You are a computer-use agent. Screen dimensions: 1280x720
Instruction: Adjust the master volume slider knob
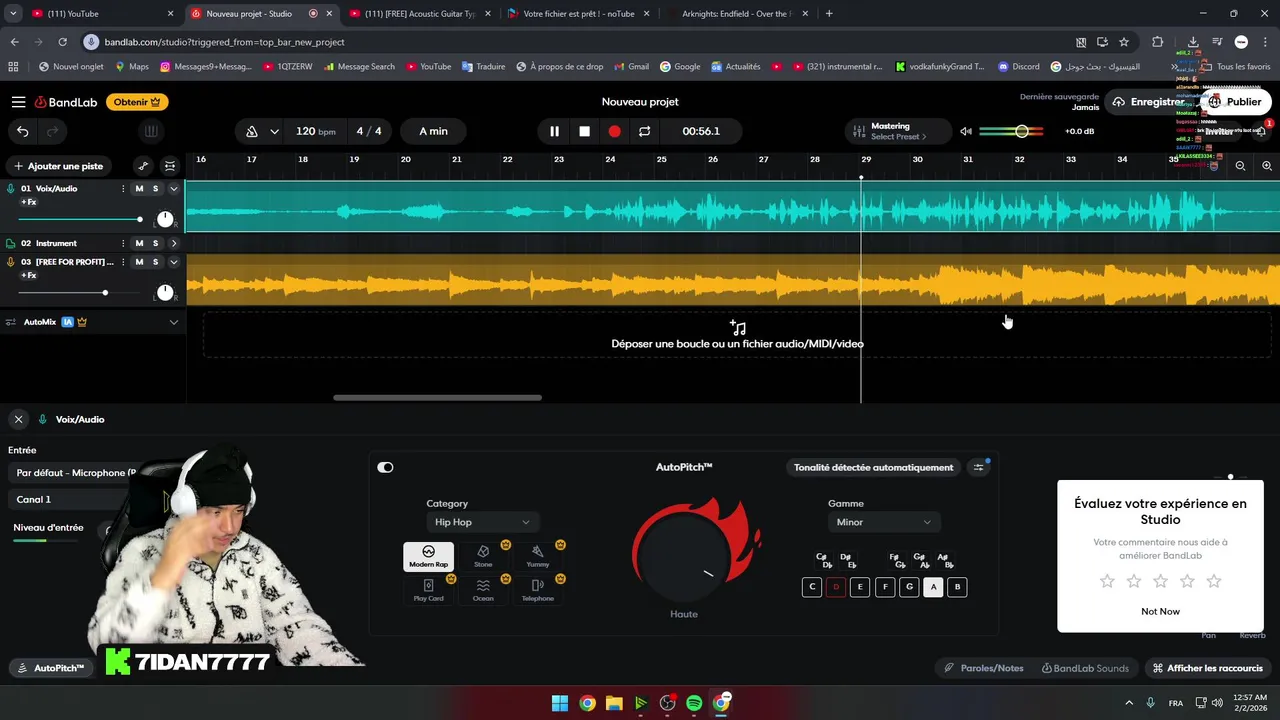point(1021,131)
